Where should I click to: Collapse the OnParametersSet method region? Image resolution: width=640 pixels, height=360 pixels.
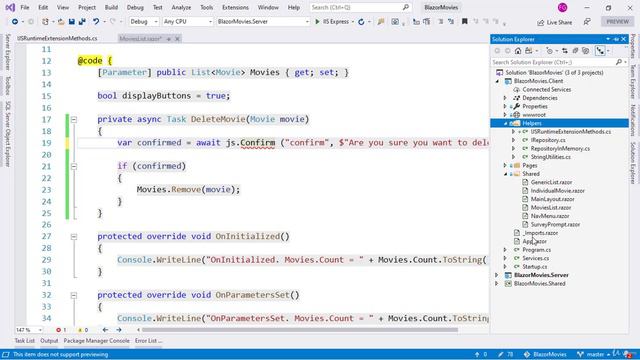coord(74,295)
